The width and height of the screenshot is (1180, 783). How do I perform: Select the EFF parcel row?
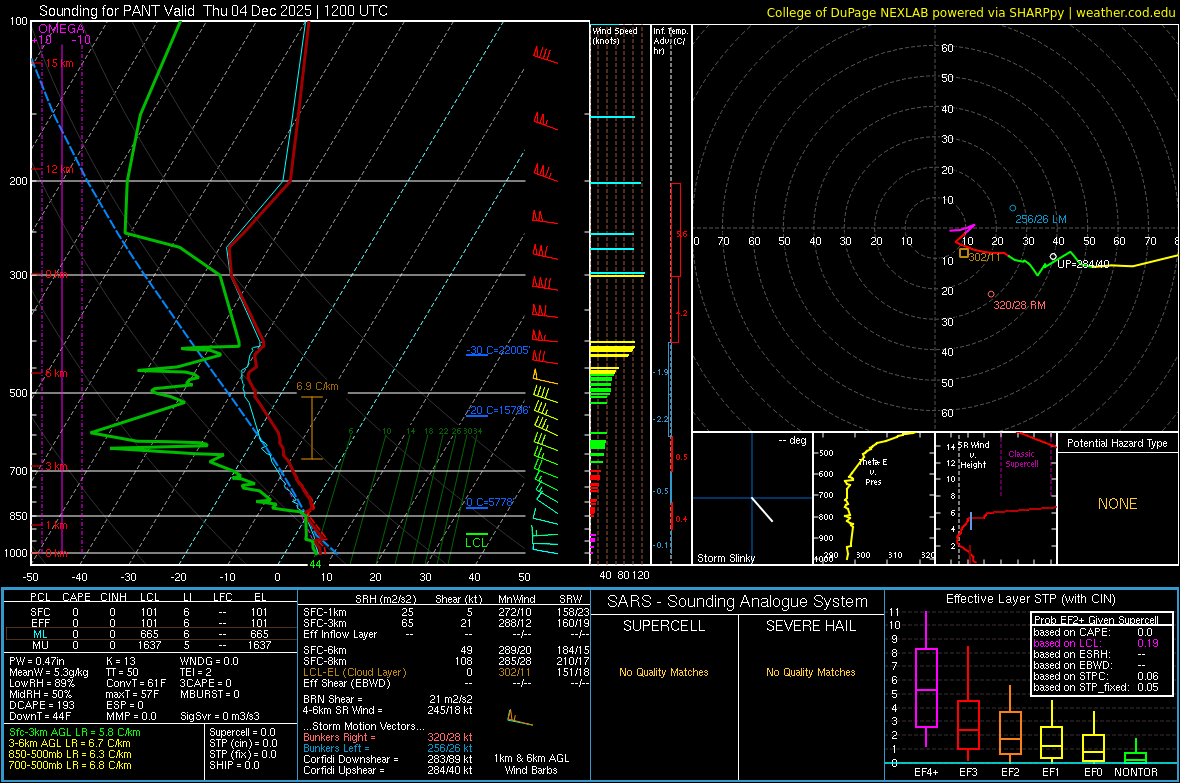point(151,623)
